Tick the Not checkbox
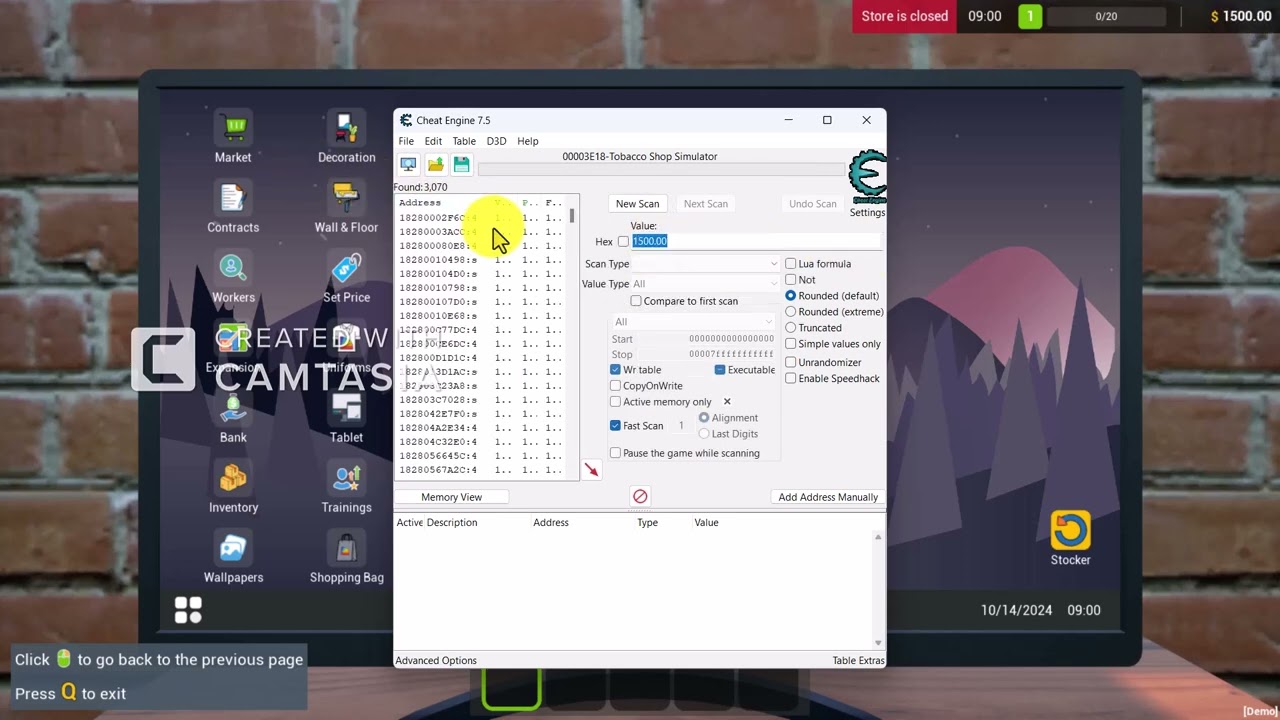Viewport: 1280px width, 720px height. (790, 280)
